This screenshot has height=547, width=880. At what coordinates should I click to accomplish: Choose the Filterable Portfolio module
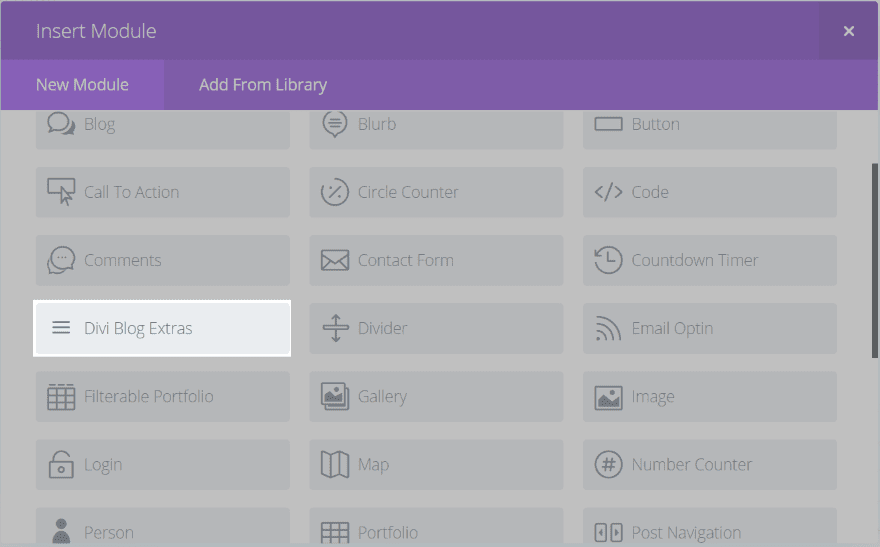click(162, 396)
